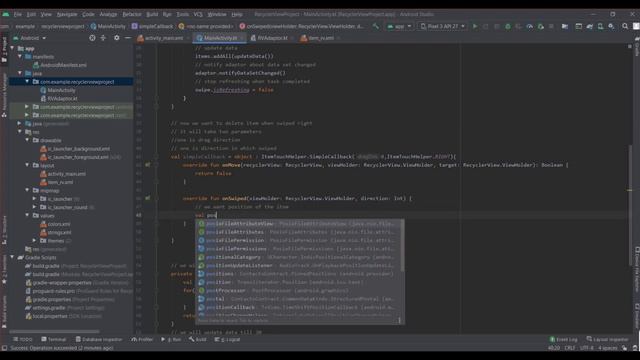This screenshot has height=360, width=640.
Task: Start debugging with the green bug icon
Action: coord(508,26)
